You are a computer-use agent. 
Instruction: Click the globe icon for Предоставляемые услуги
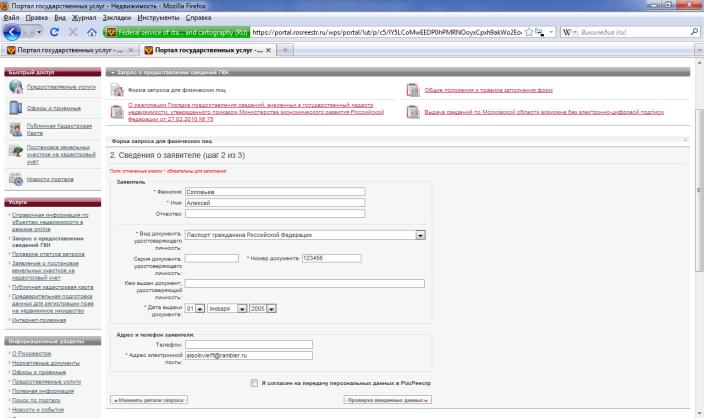point(16,87)
